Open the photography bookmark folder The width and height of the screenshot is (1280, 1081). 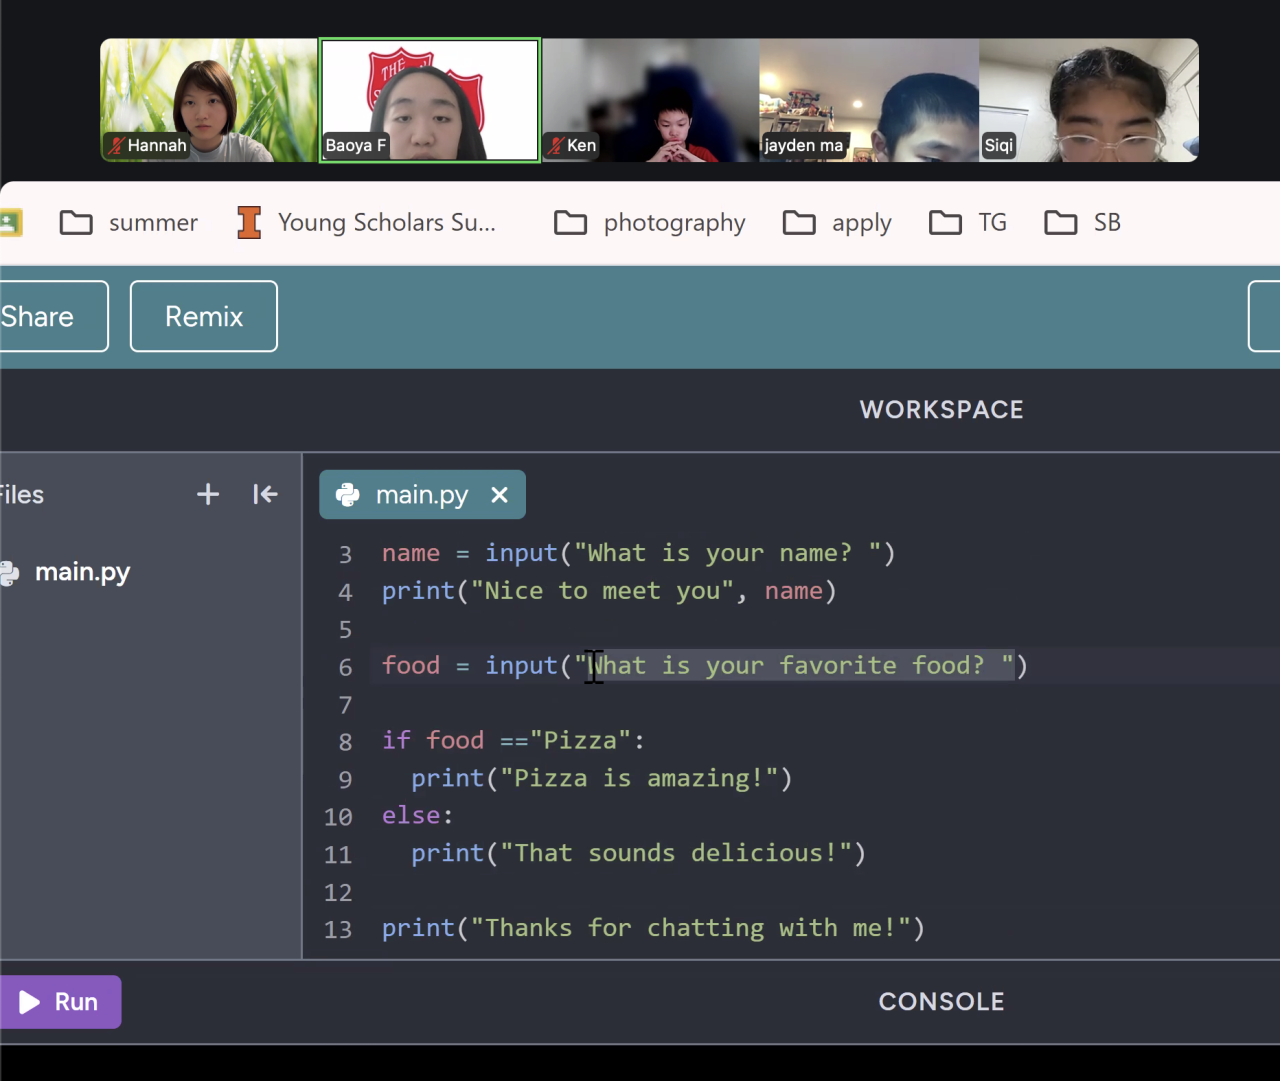click(650, 222)
